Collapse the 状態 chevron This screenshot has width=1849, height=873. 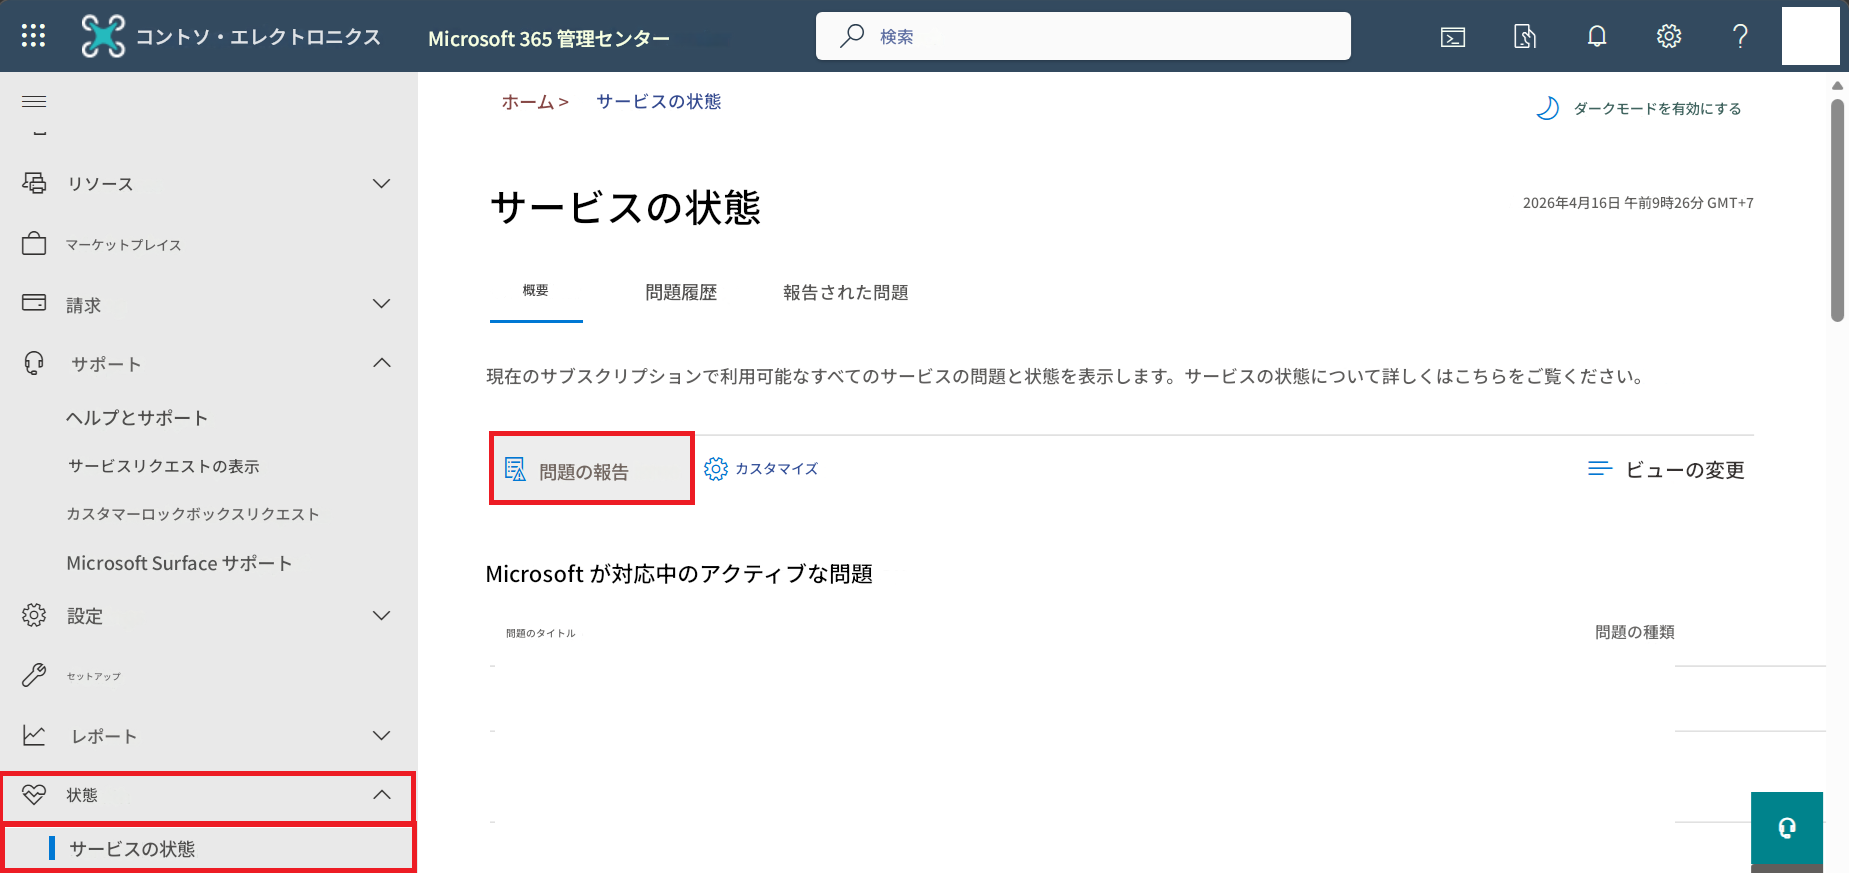pyautogui.click(x=381, y=795)
